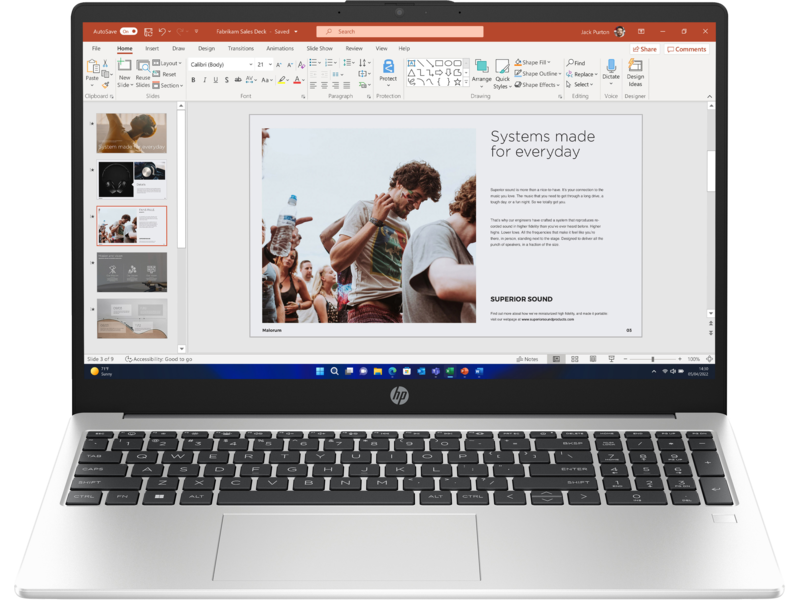Switch to the Insert ribbon tab
Image resolution: width=800 pixels, height=600 pixels.
coord(150,46)
